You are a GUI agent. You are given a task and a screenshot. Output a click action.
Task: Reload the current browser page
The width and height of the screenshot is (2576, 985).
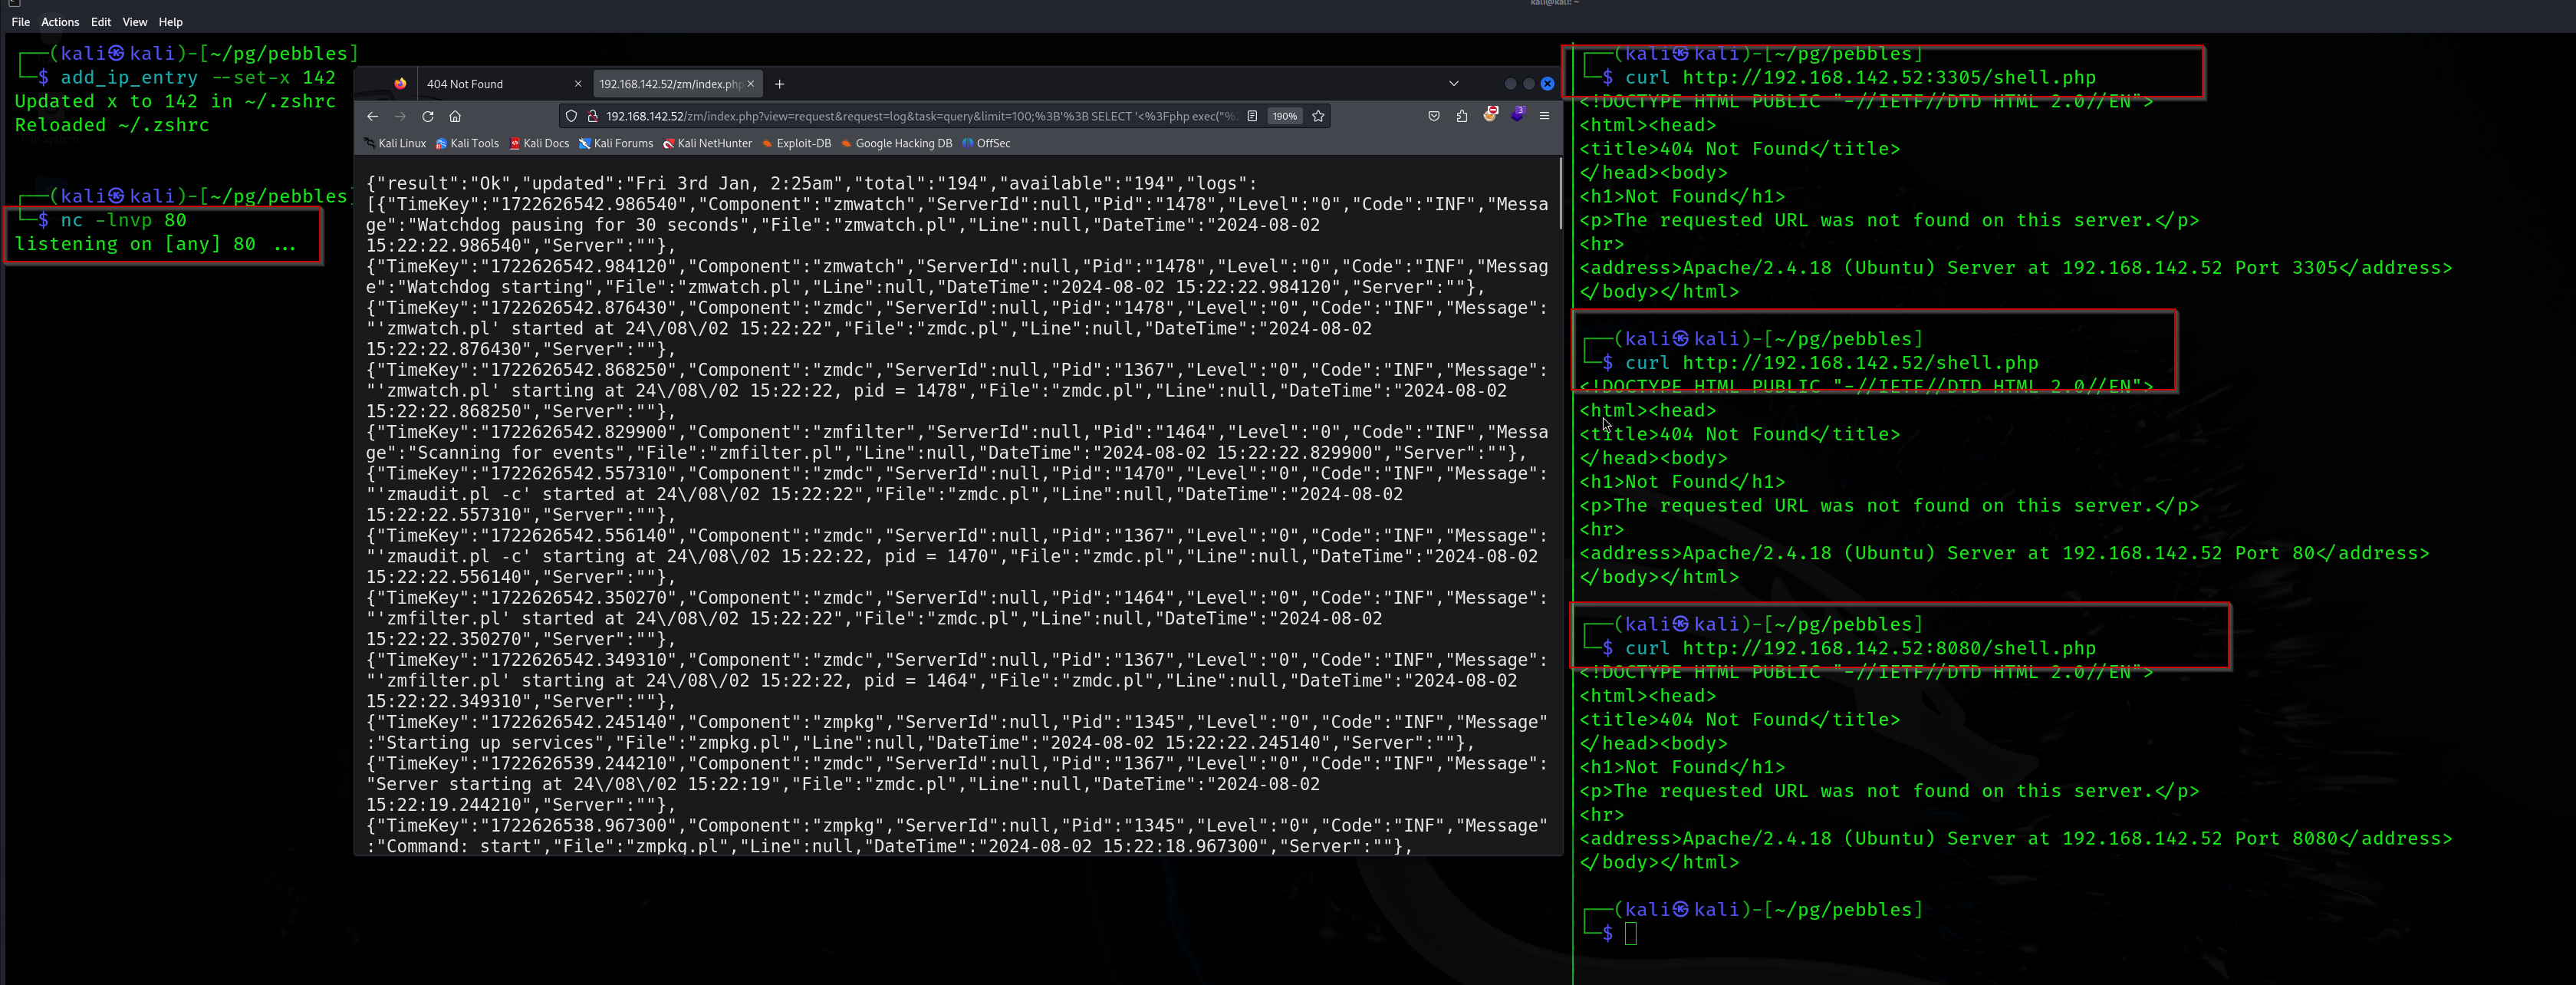pyautogui.click(x=428, y=116)
